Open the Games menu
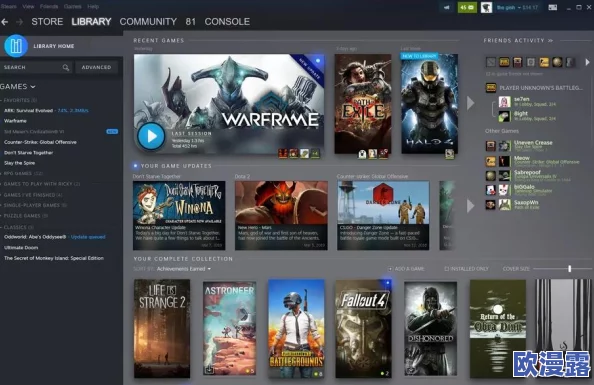This screenshot has width=594, height=385. (72, 6)
